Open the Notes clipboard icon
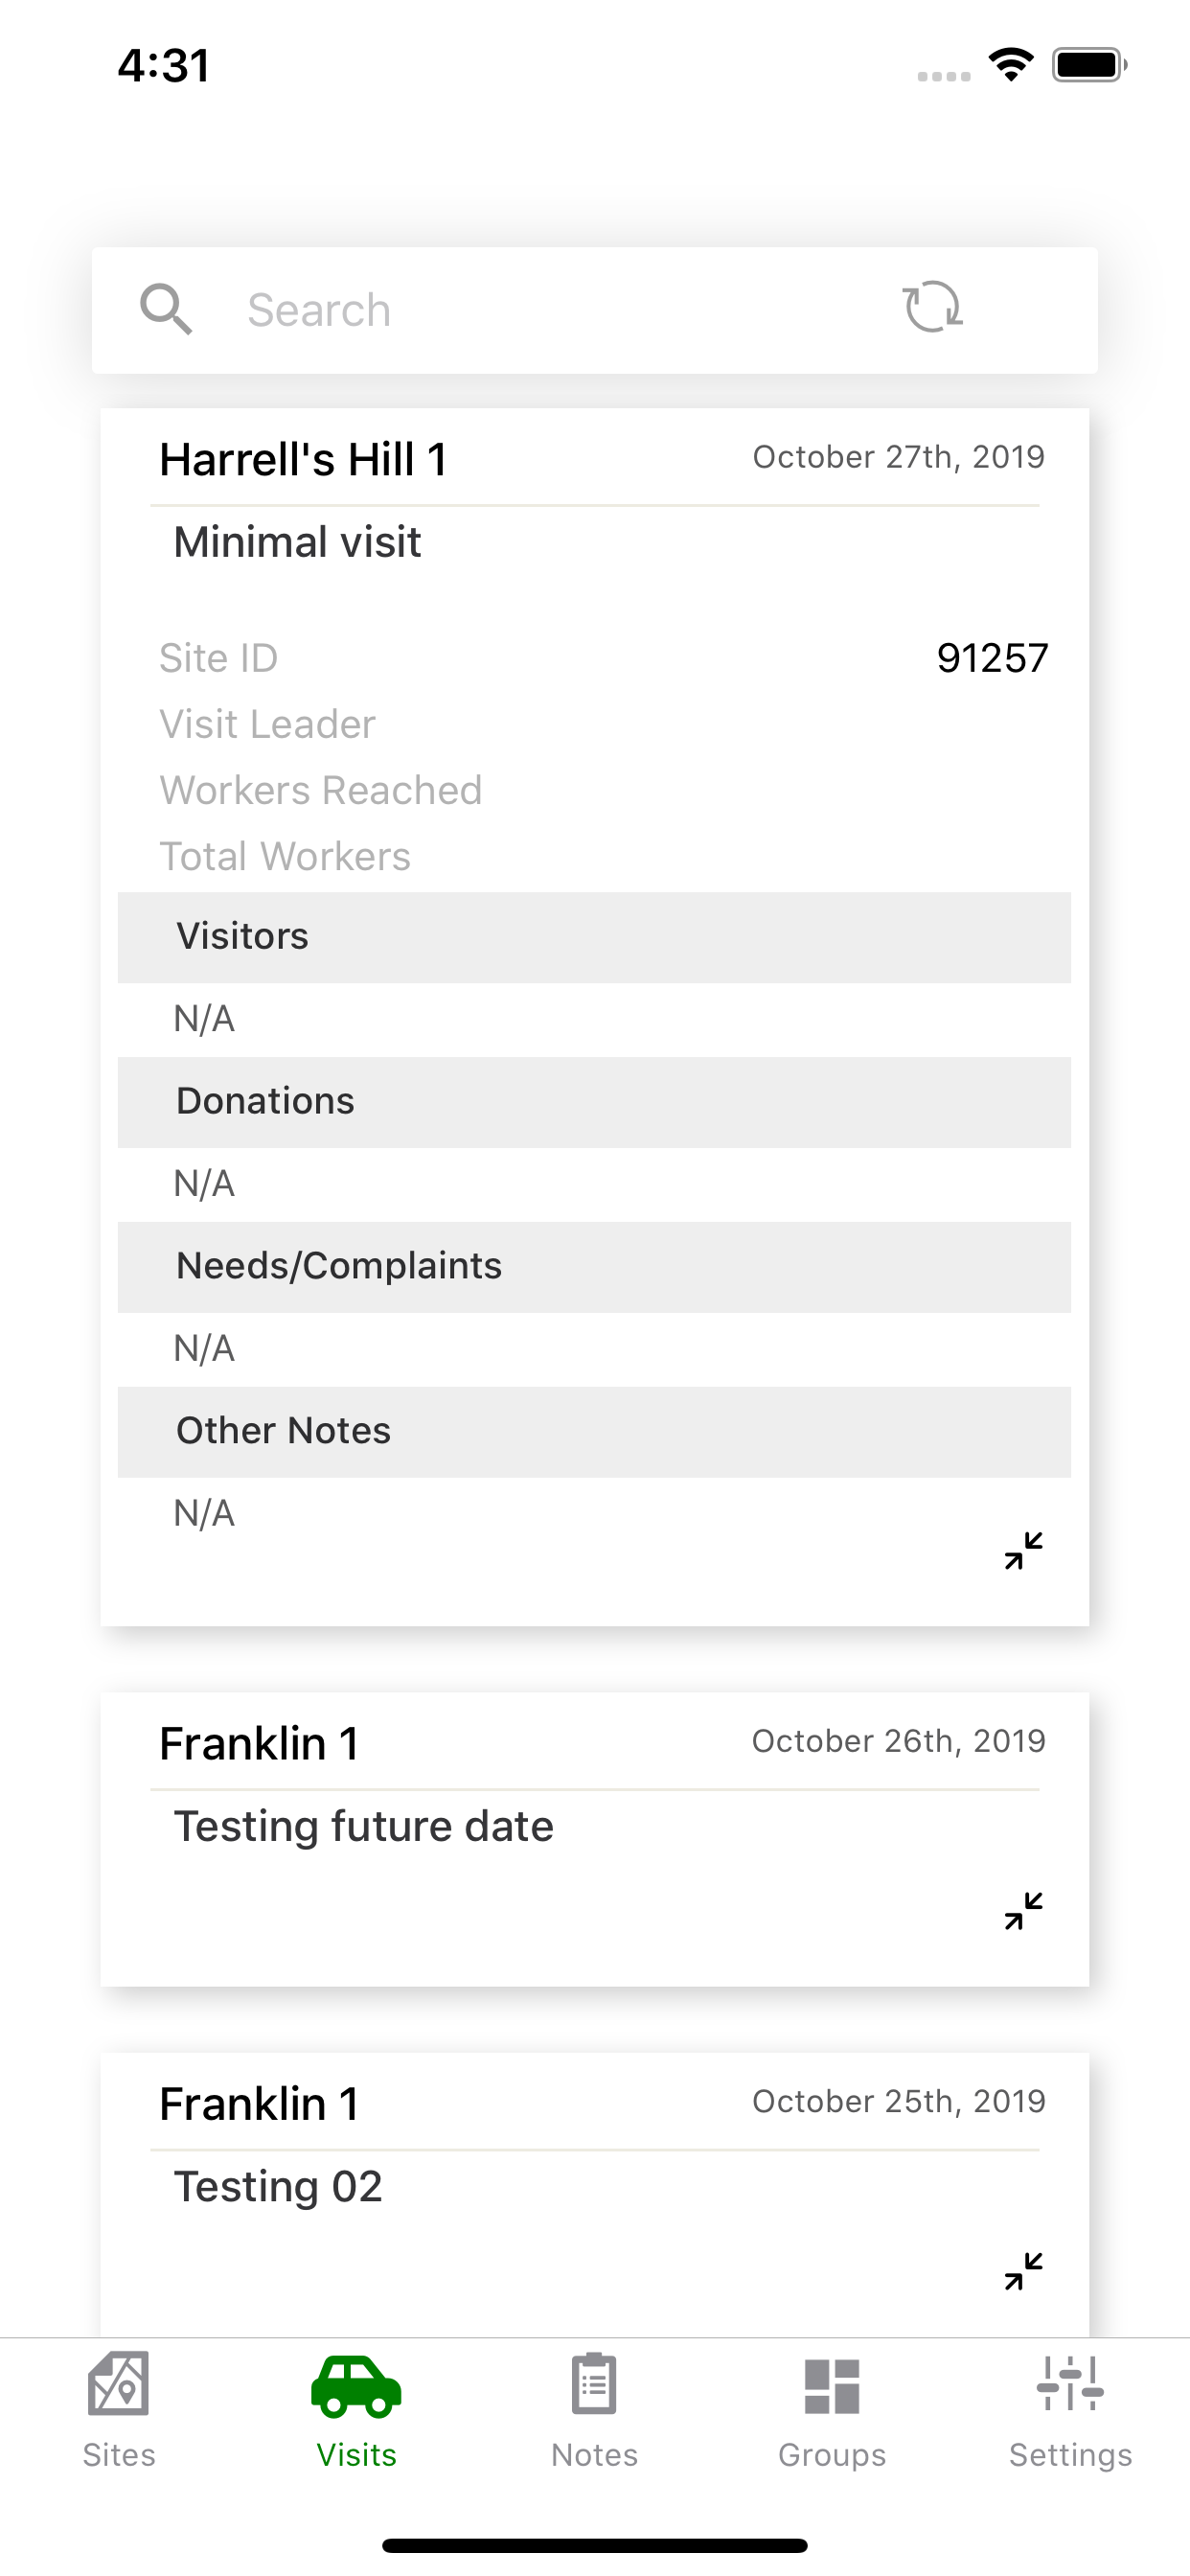Viewport: 1190px width, 2576px height. (x=594, y=2384)
